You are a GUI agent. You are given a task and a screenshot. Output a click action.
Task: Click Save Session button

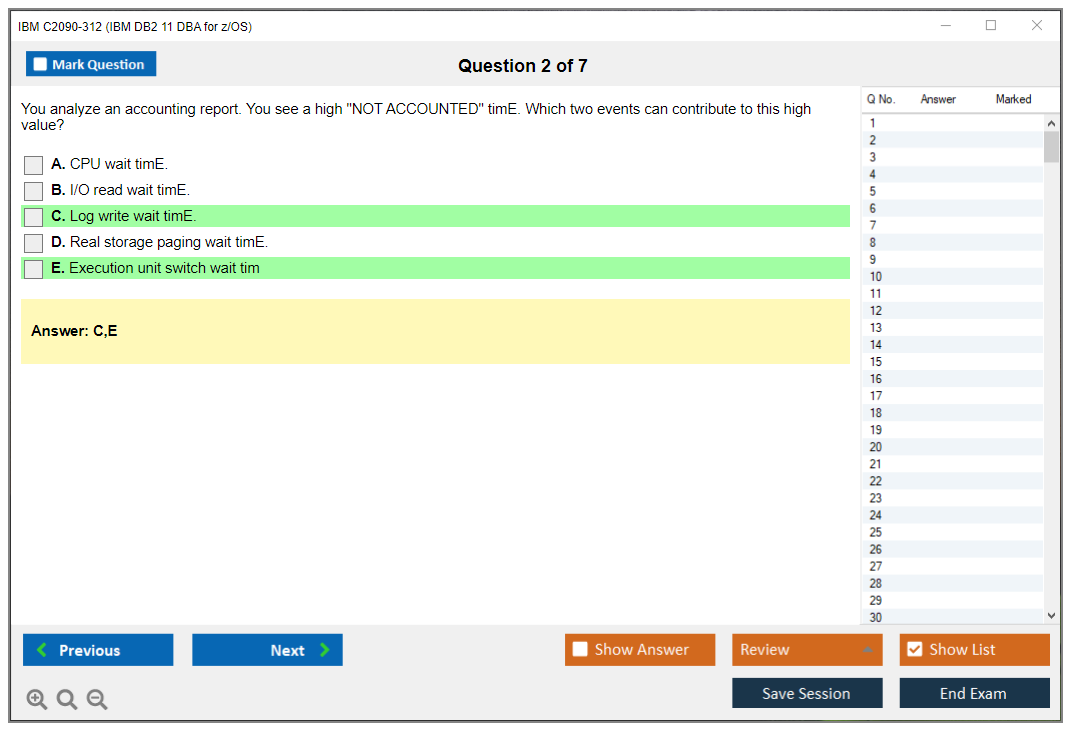pos(807,694)
